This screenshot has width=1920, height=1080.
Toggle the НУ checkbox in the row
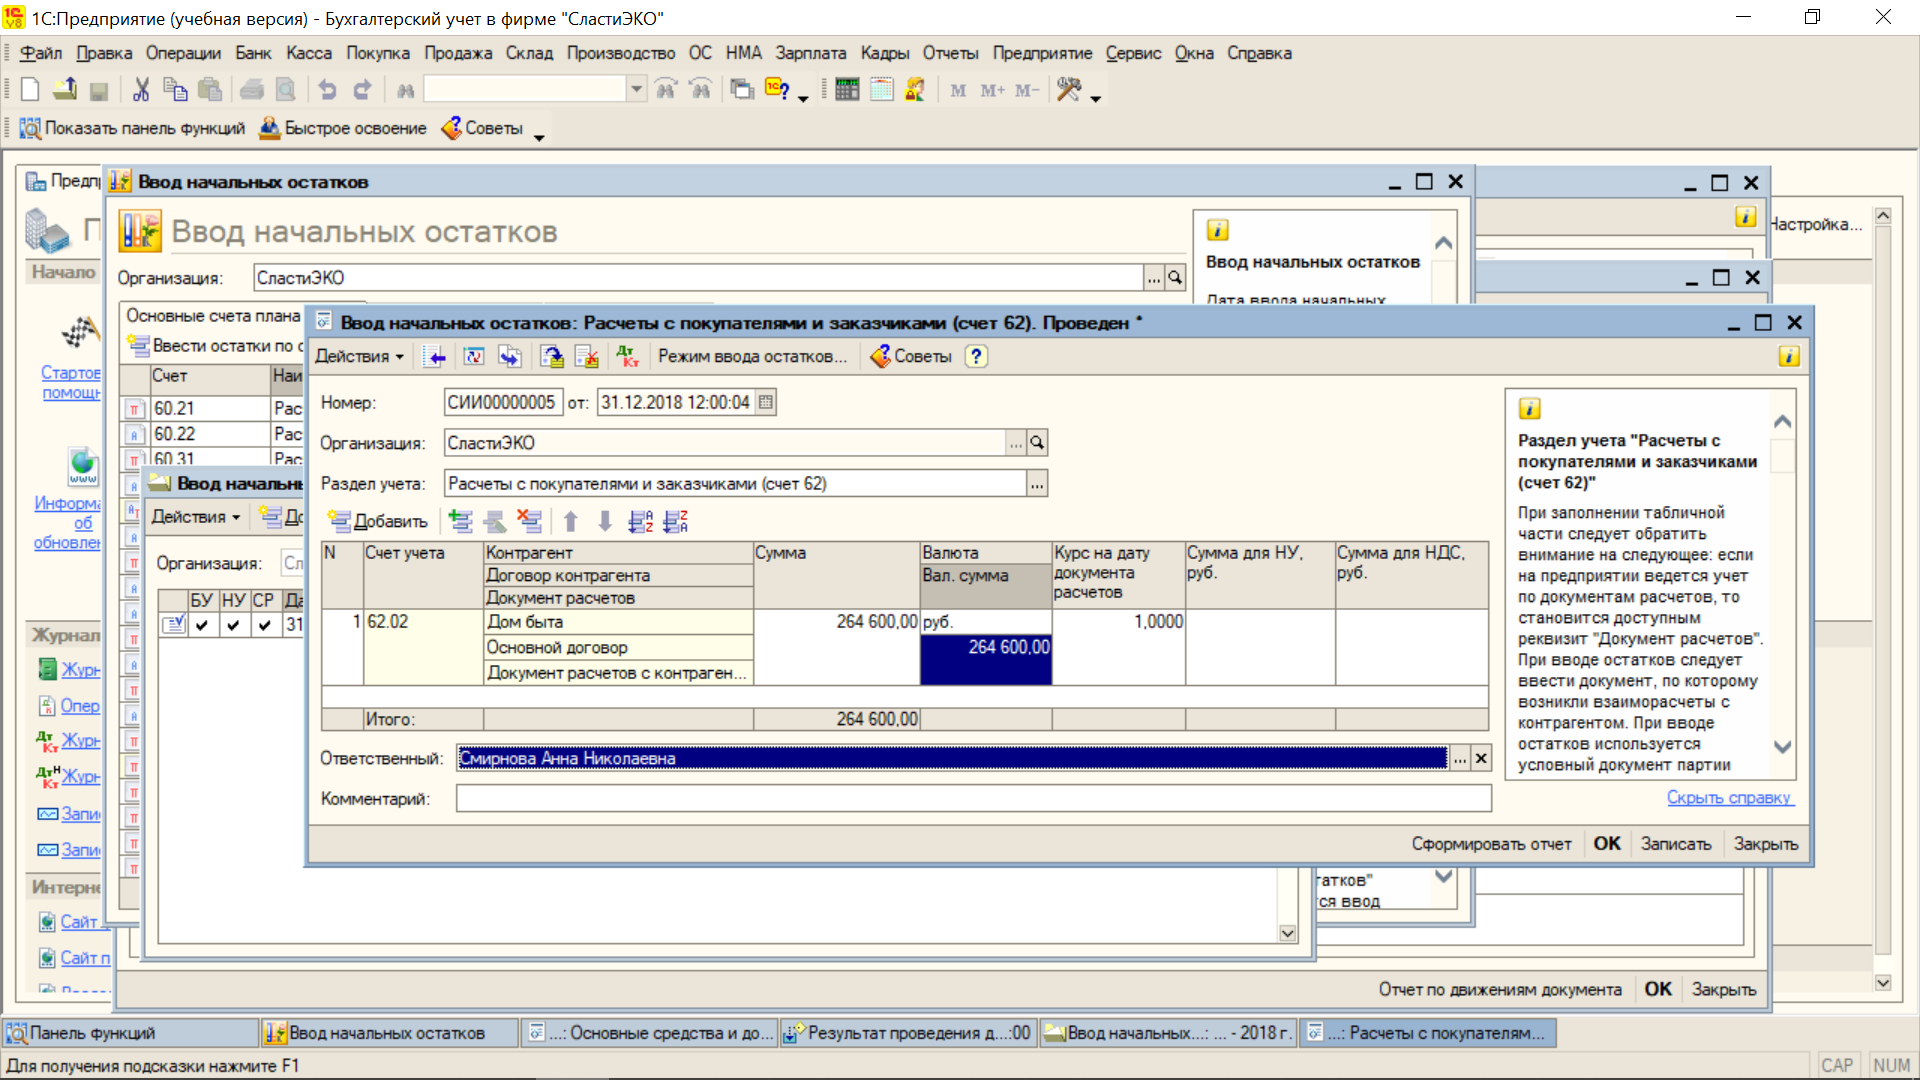tap(233, 625)
